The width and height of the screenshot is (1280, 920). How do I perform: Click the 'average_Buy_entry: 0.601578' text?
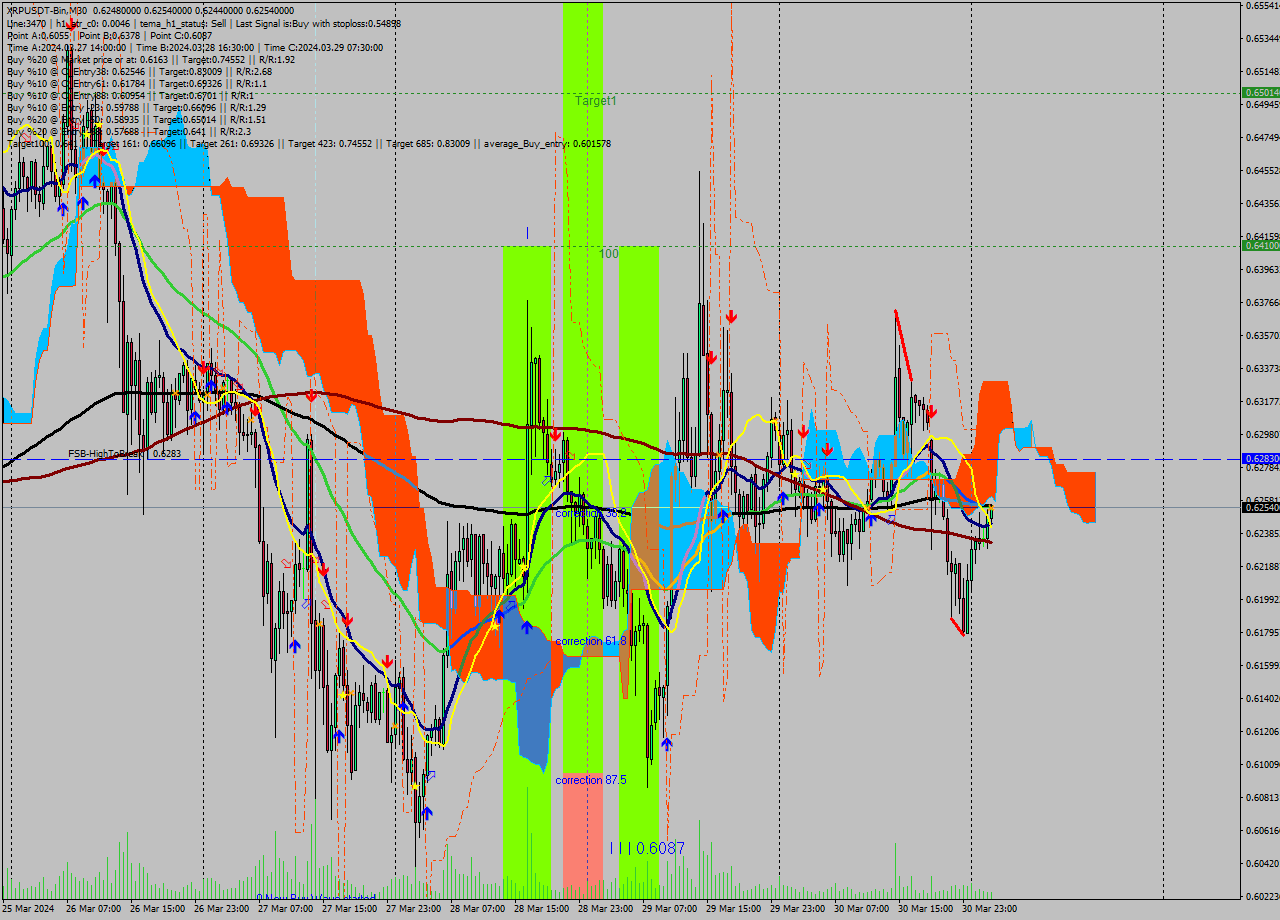coord(547,144)
